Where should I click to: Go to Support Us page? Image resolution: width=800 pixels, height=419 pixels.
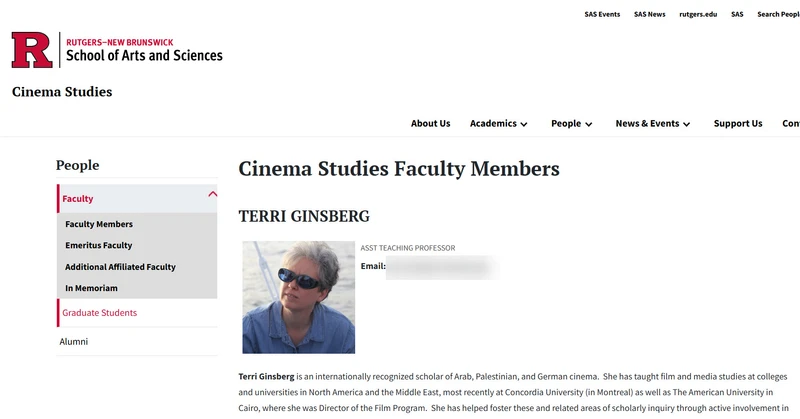tap(738, 124)
